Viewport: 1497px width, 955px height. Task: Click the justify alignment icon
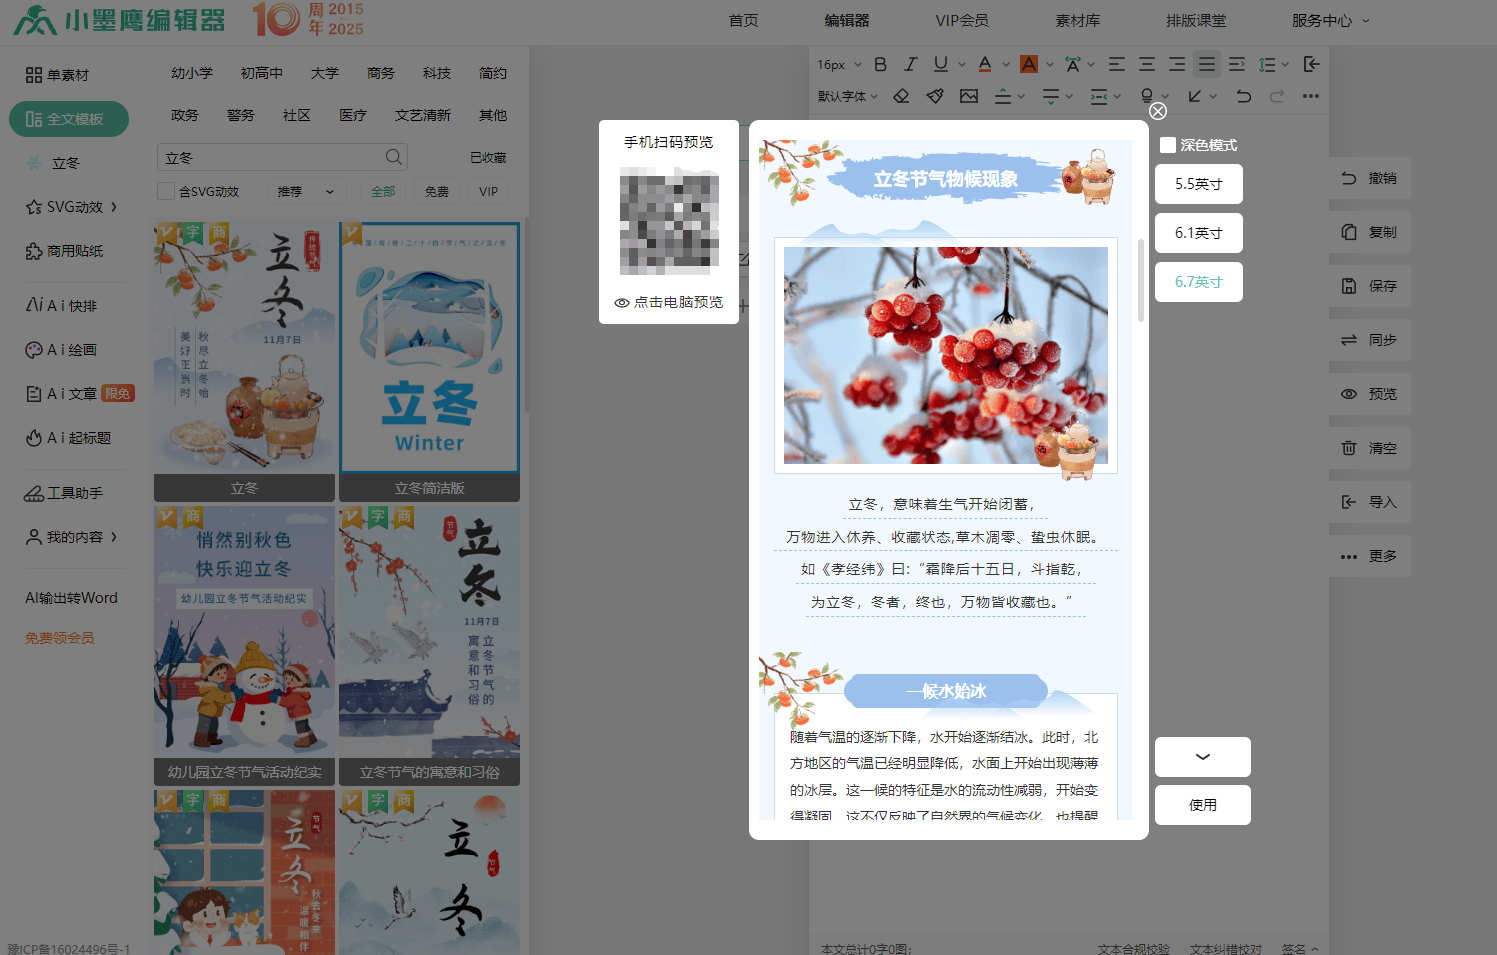[1207, 64]
